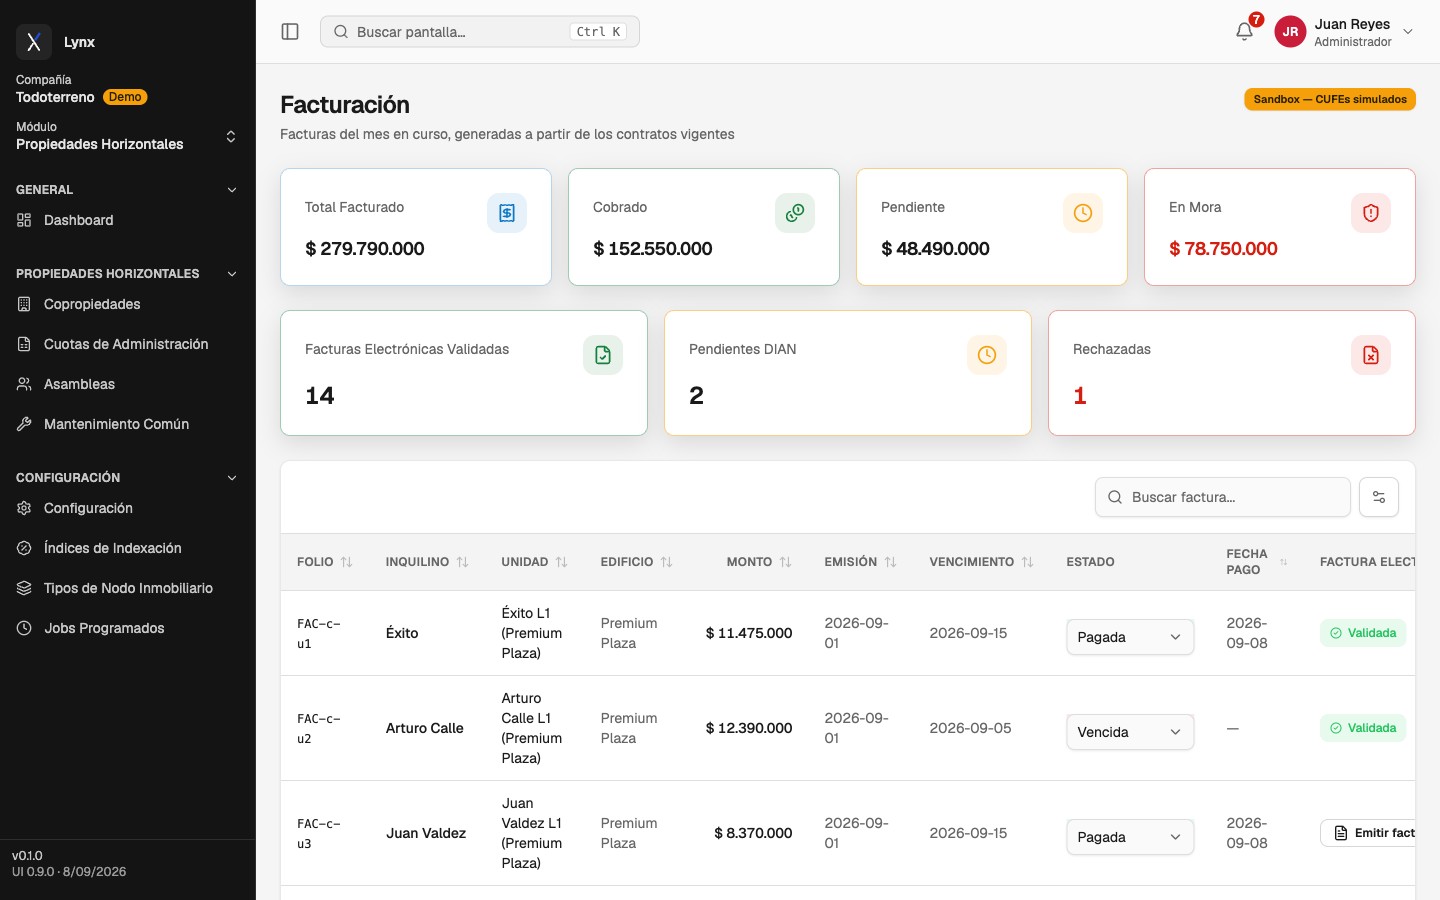Go to Copropiedades
This screenshot has height=900, width=1440.
128,304
